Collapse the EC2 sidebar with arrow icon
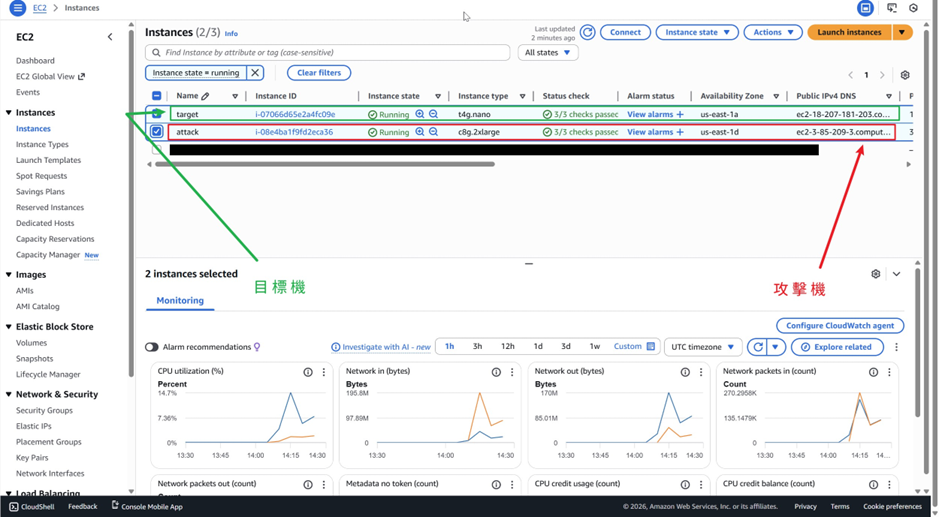Viewport: 939px width, 517px height. coord(110,37)
